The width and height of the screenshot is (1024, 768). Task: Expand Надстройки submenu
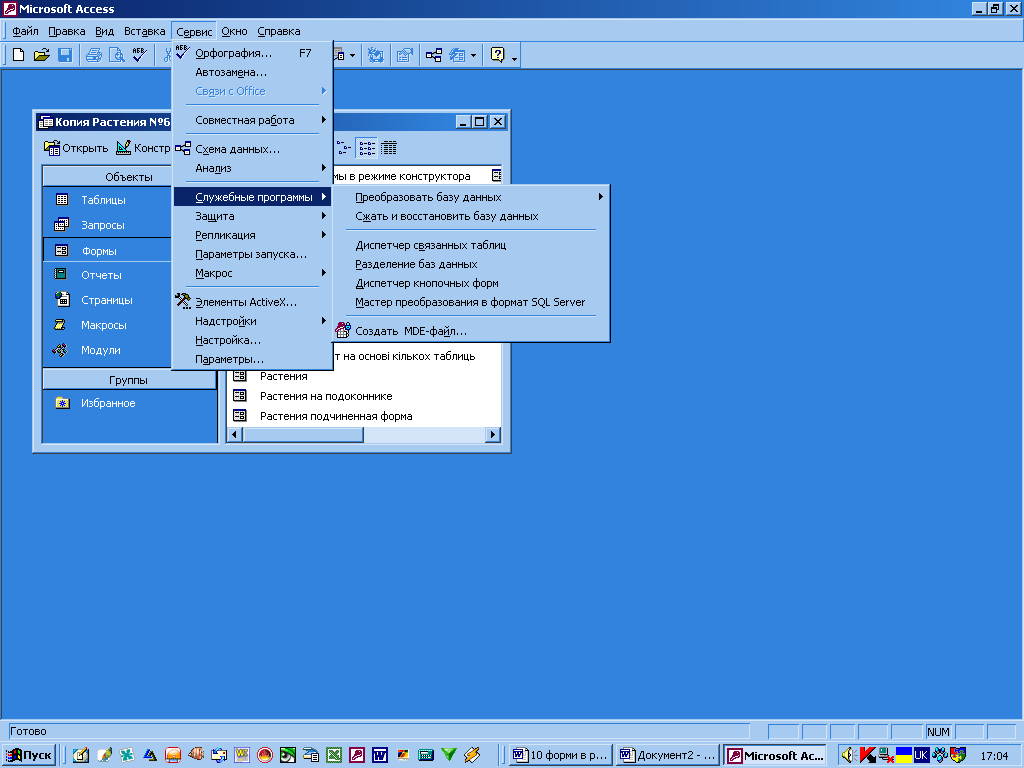252,321
